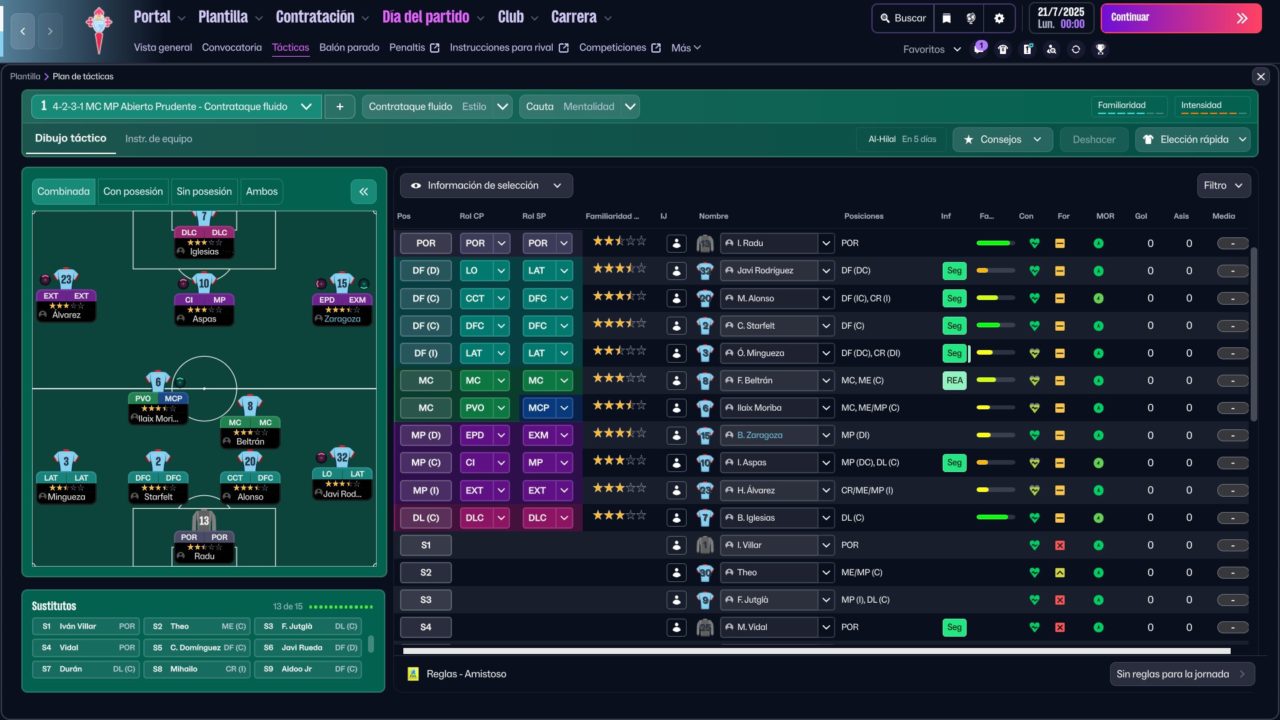The image size is (1280, 720).
Task: Click the add tactic plus button
Action: pos(340,107)
